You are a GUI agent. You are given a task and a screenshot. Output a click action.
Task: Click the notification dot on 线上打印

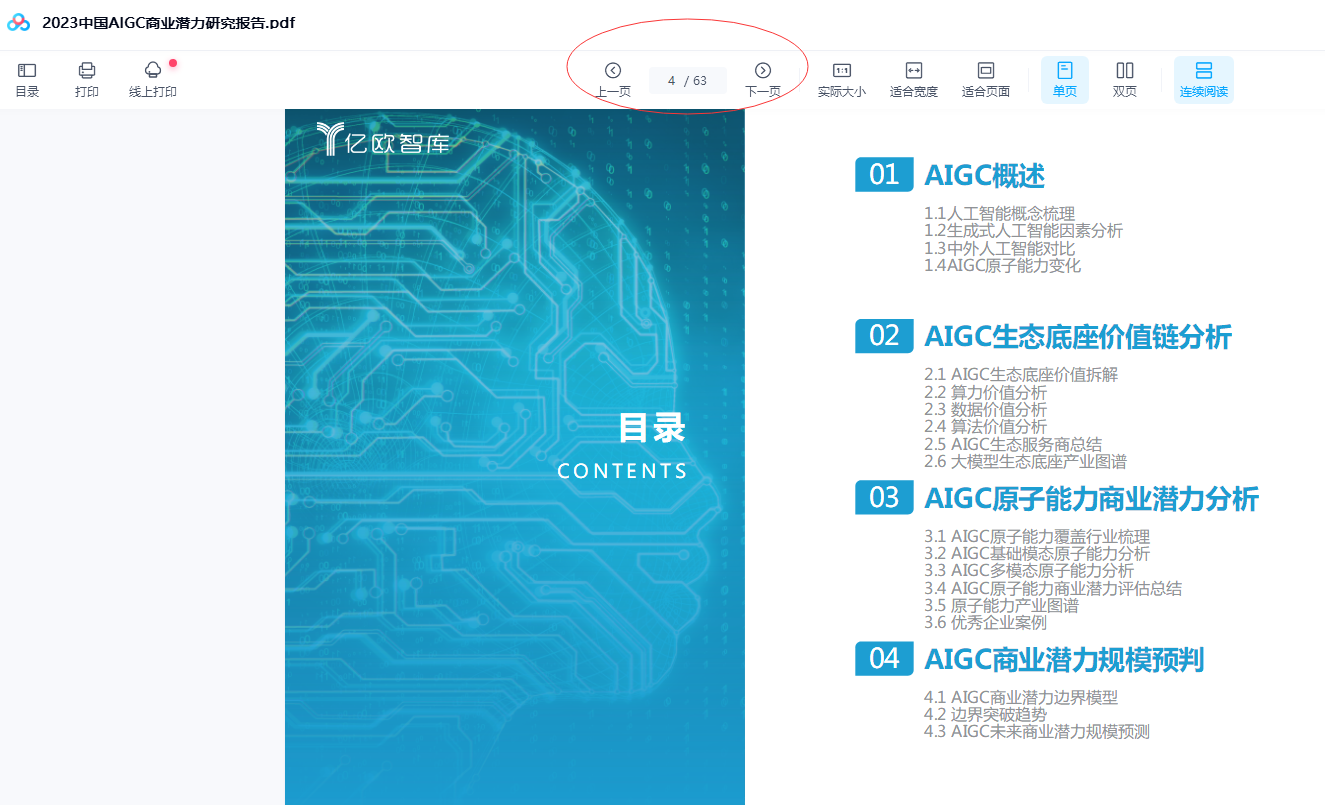172,63
